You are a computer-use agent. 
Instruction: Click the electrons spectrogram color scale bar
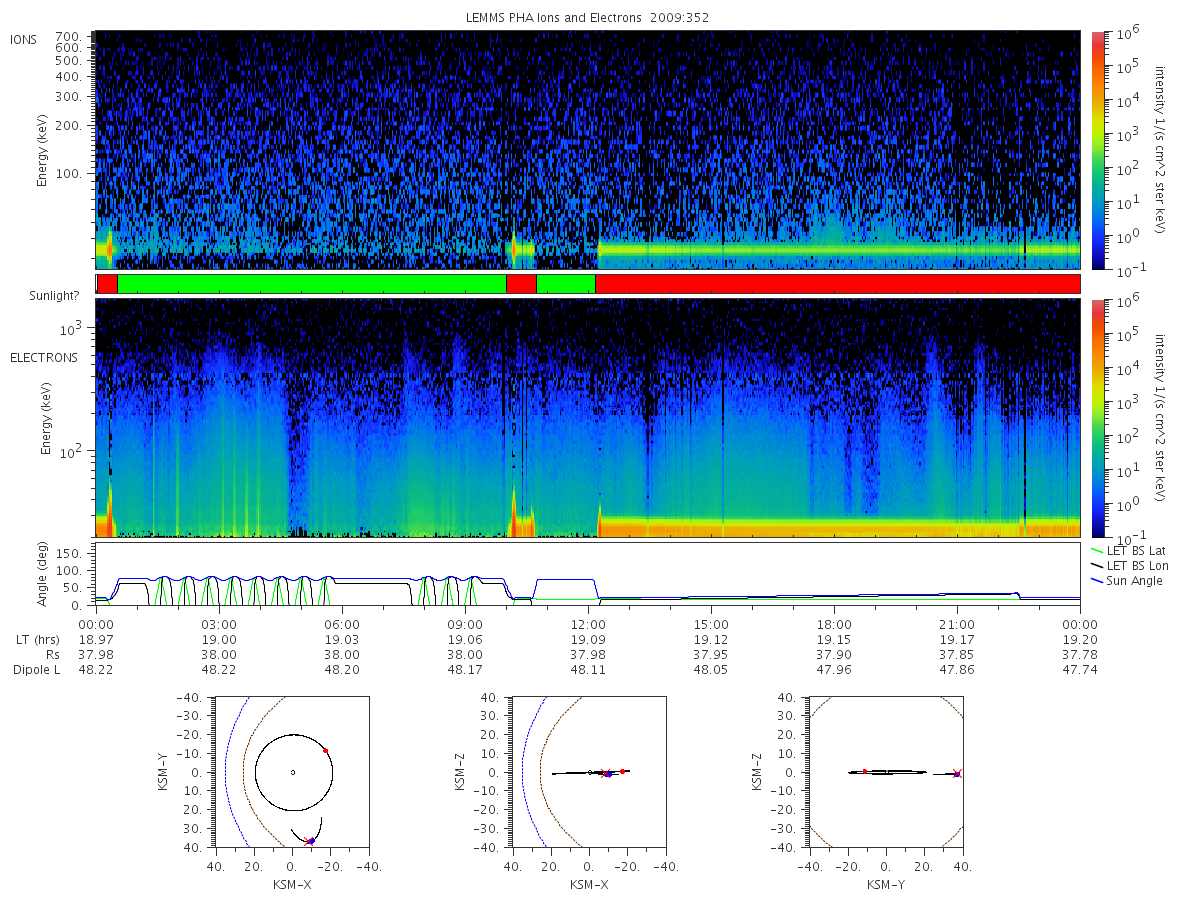(x=1097, y=419)
